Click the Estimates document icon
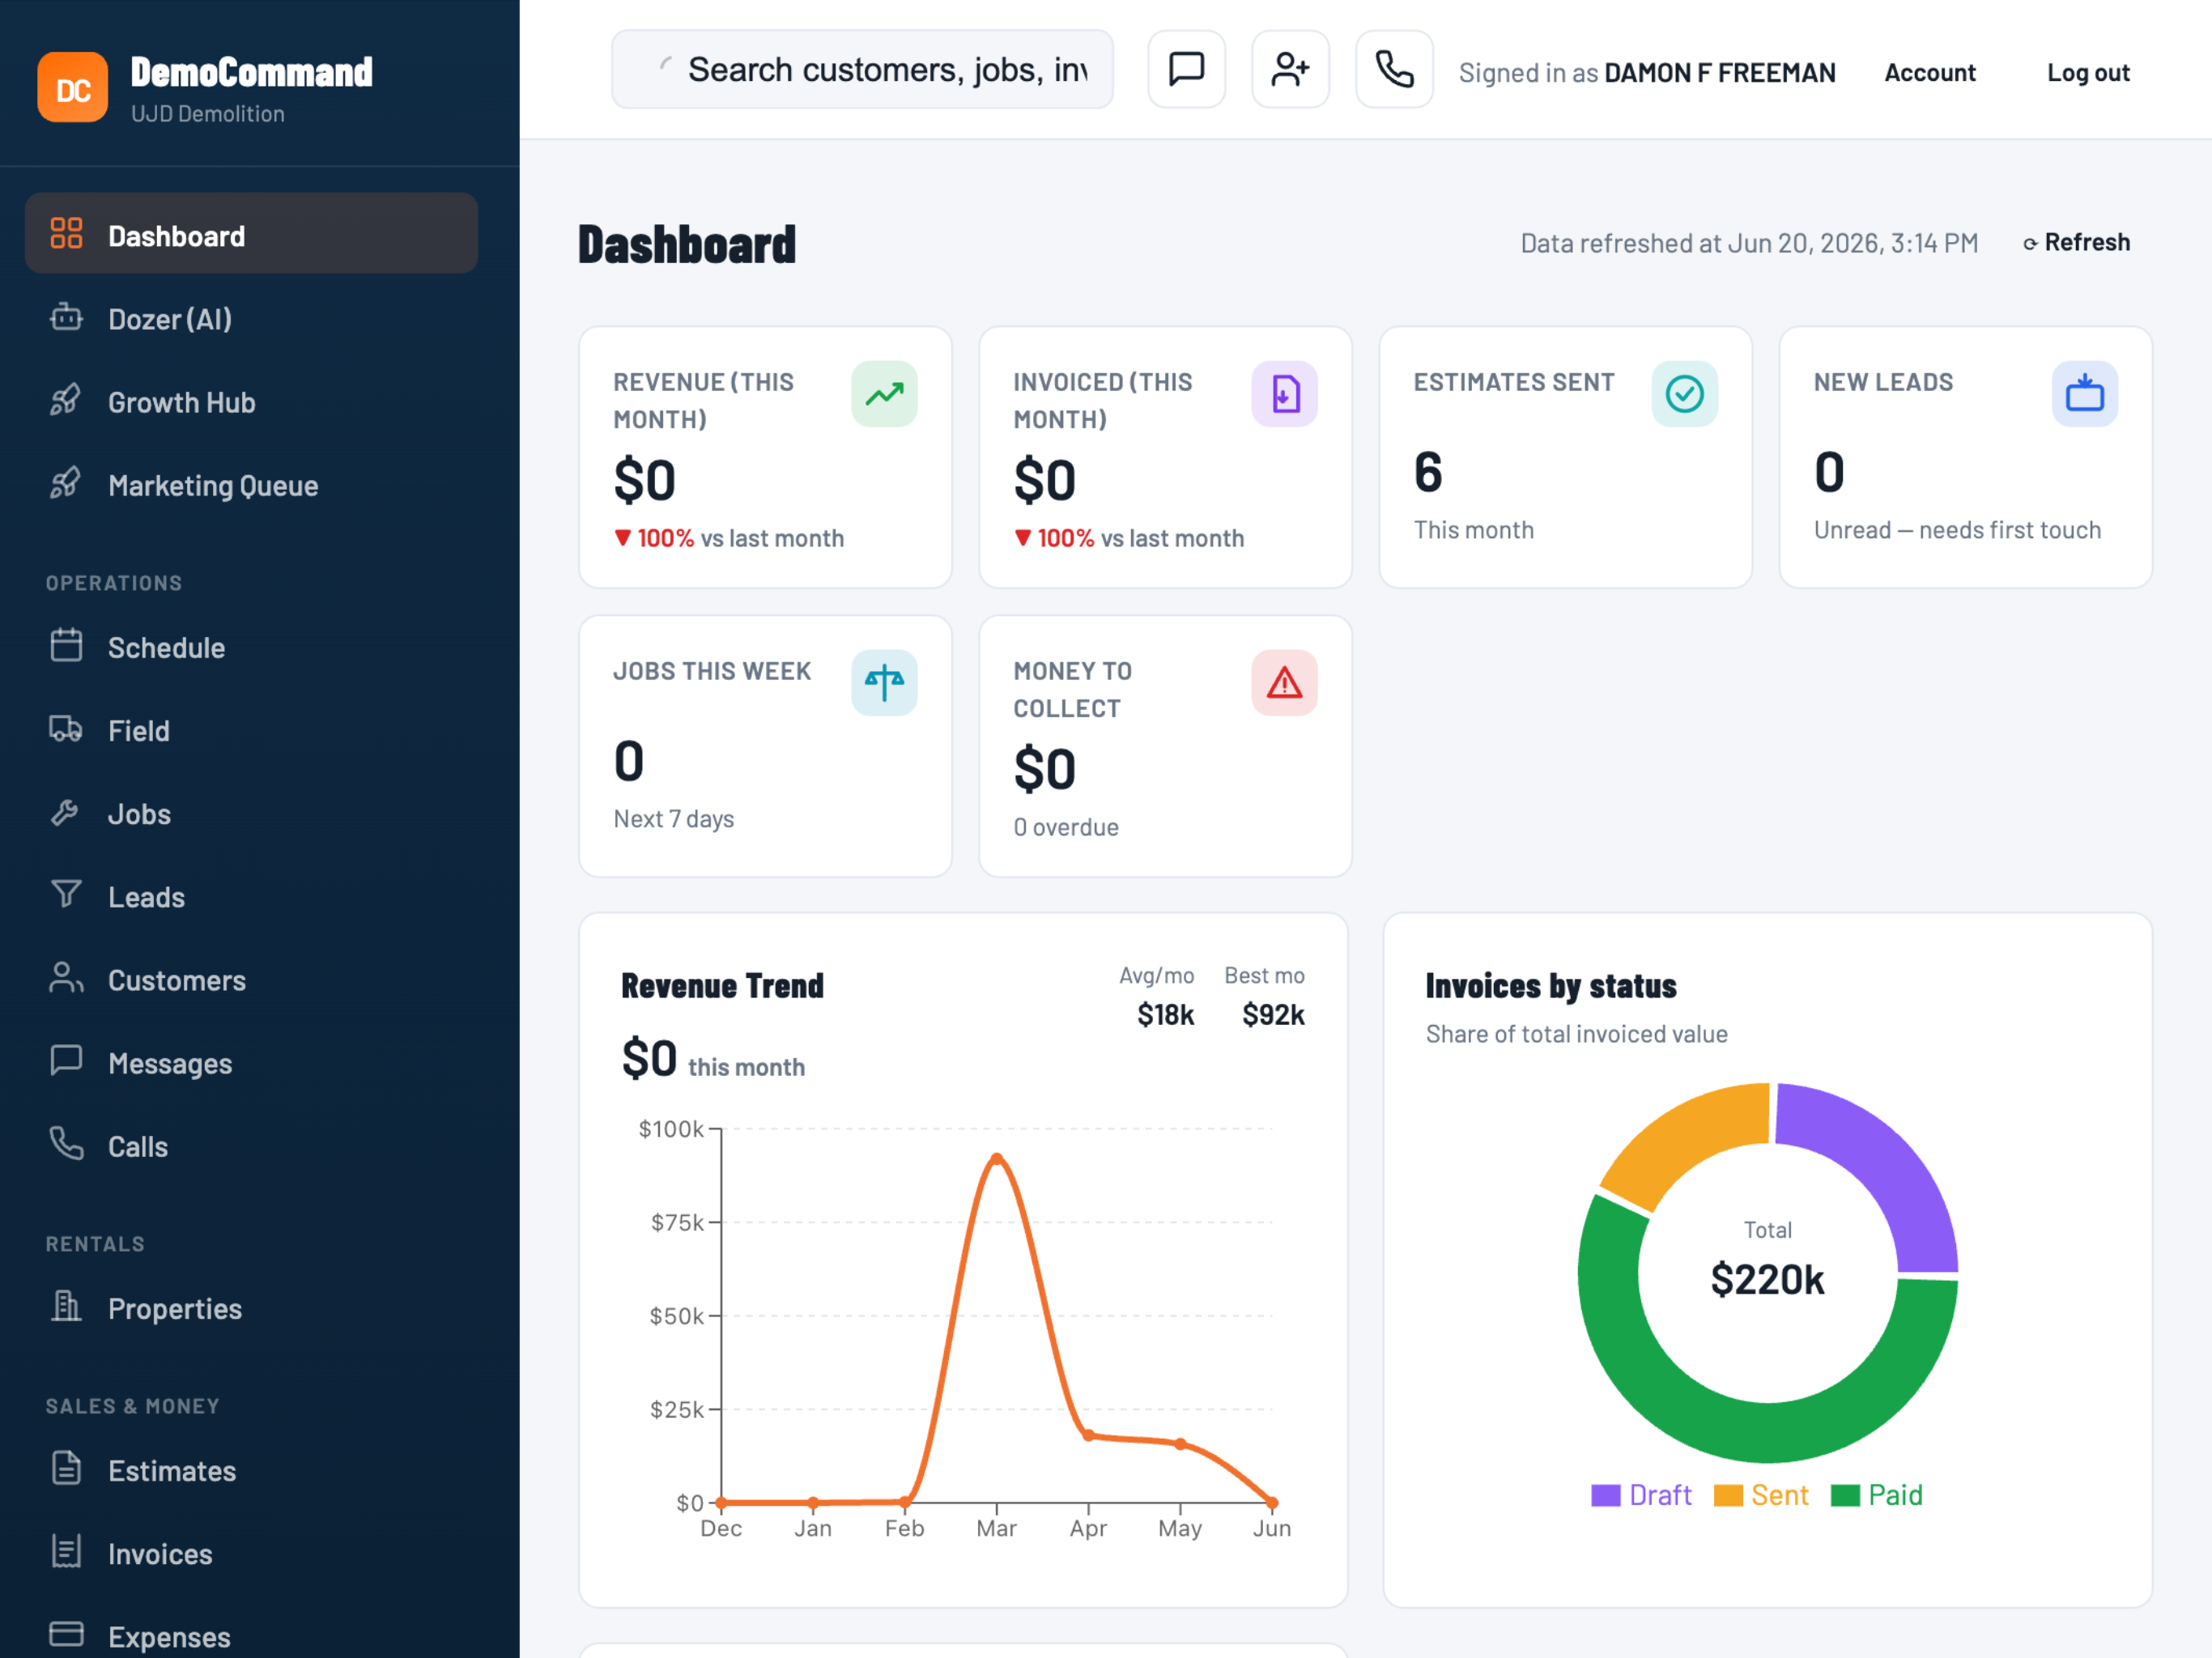The width and height of the screenshot is (2212, 1658). click(x=66, y=1468)
